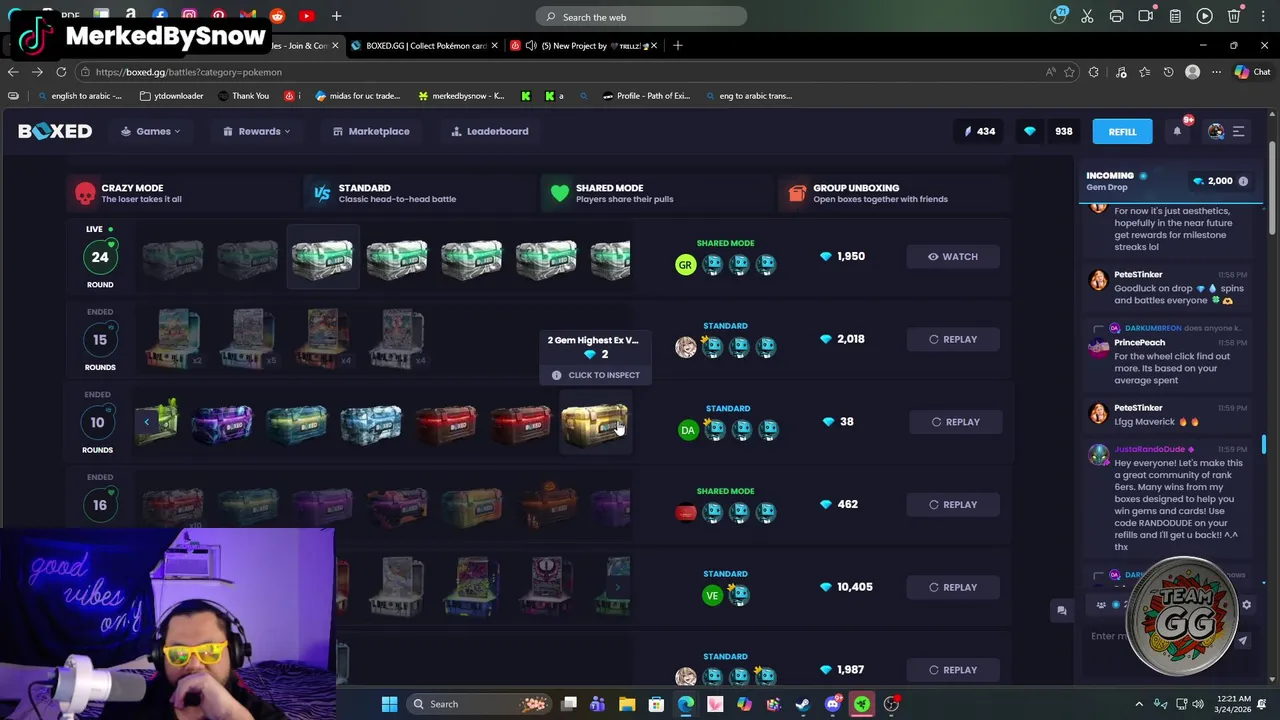Viewport: 1280px width, 720px height.
Task: Replay the 462 gem battle
Action: pos(952,505)
